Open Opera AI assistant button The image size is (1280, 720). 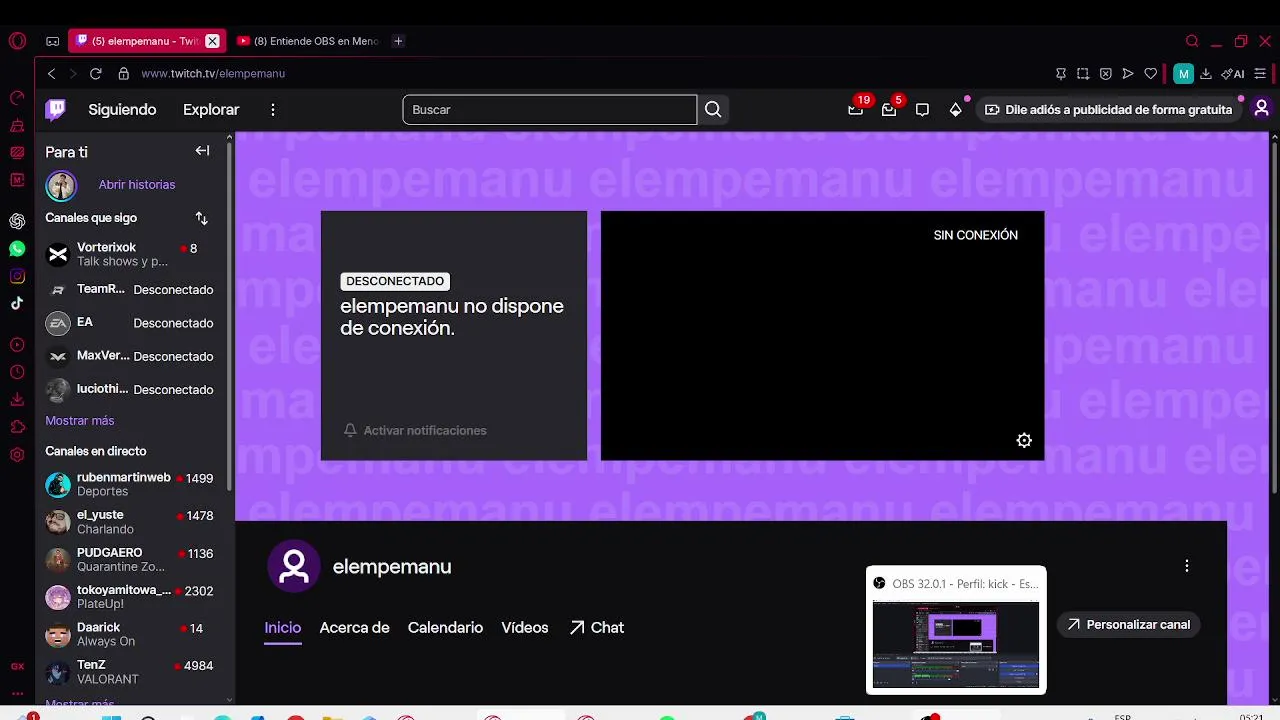1233,73
